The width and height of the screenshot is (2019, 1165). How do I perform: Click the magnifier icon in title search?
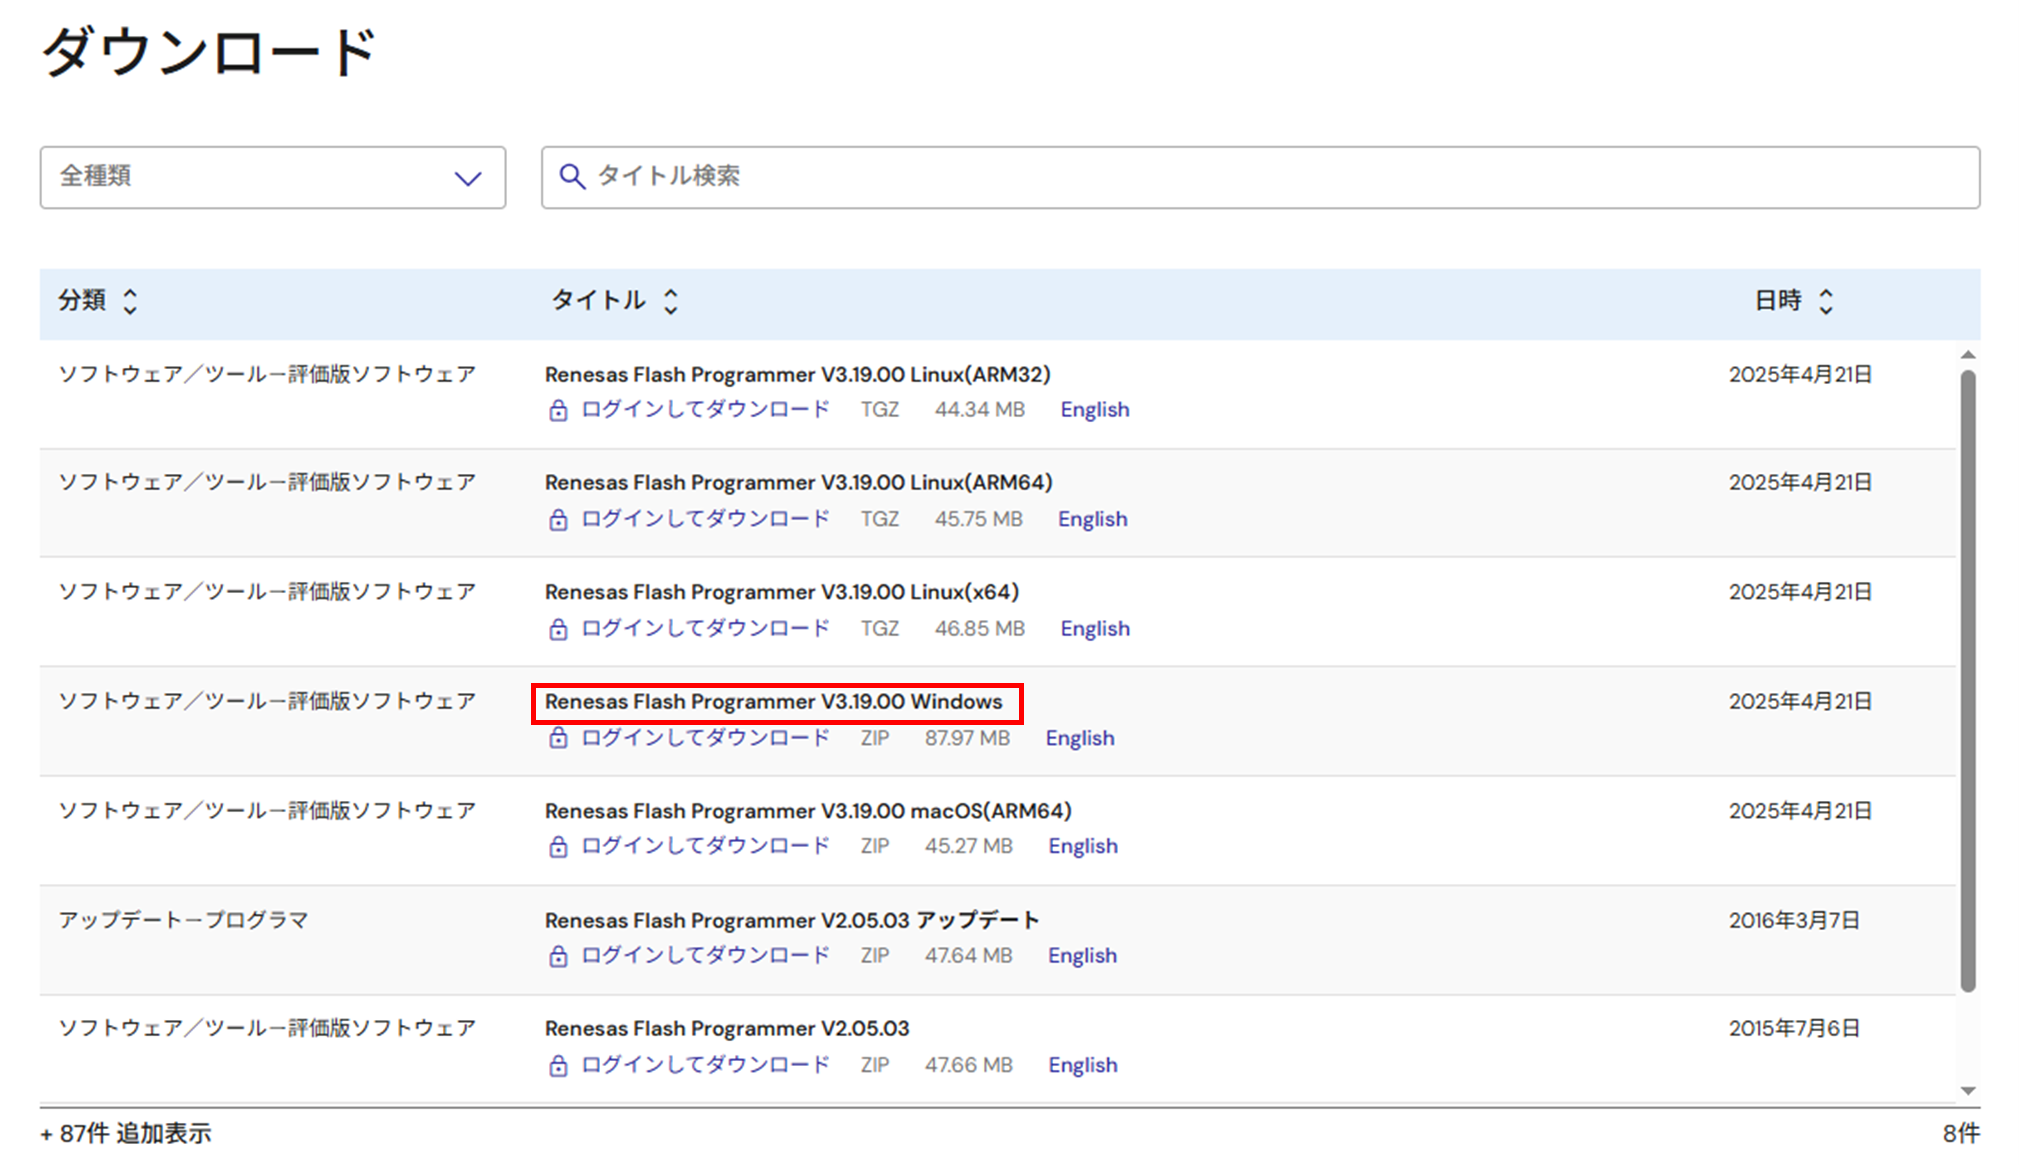[571, 177]
